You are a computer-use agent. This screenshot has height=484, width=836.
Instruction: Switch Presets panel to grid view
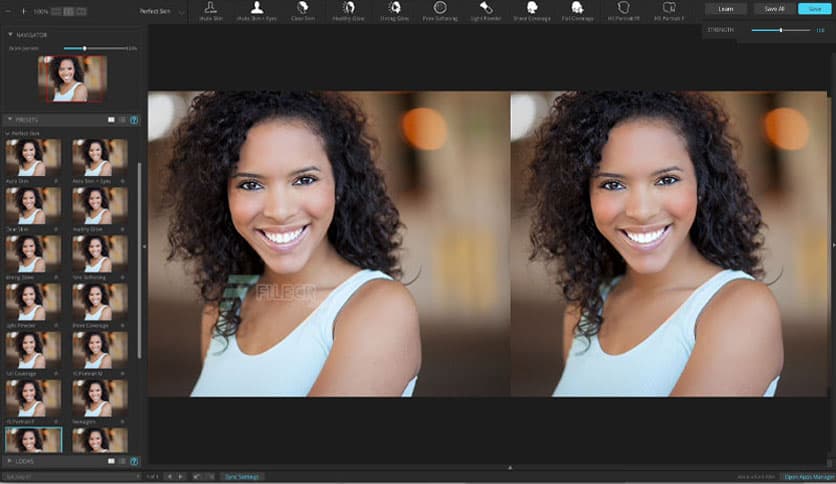pyautogui.click(x=111, y=120)
